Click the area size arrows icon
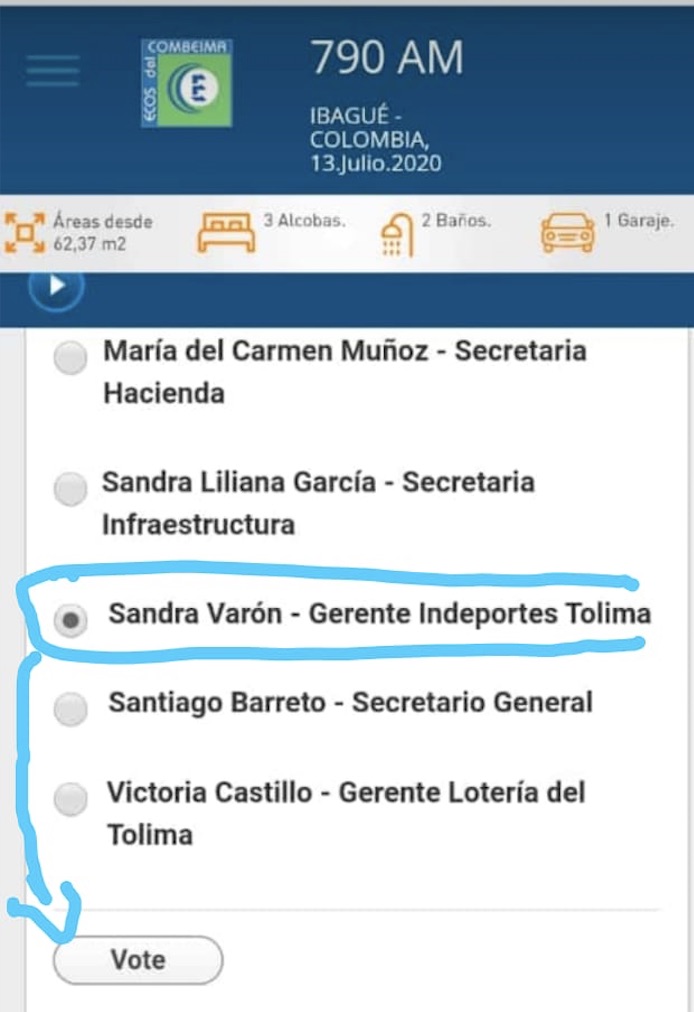Viewport: 694px width, 1012px height. coord(24,232)
